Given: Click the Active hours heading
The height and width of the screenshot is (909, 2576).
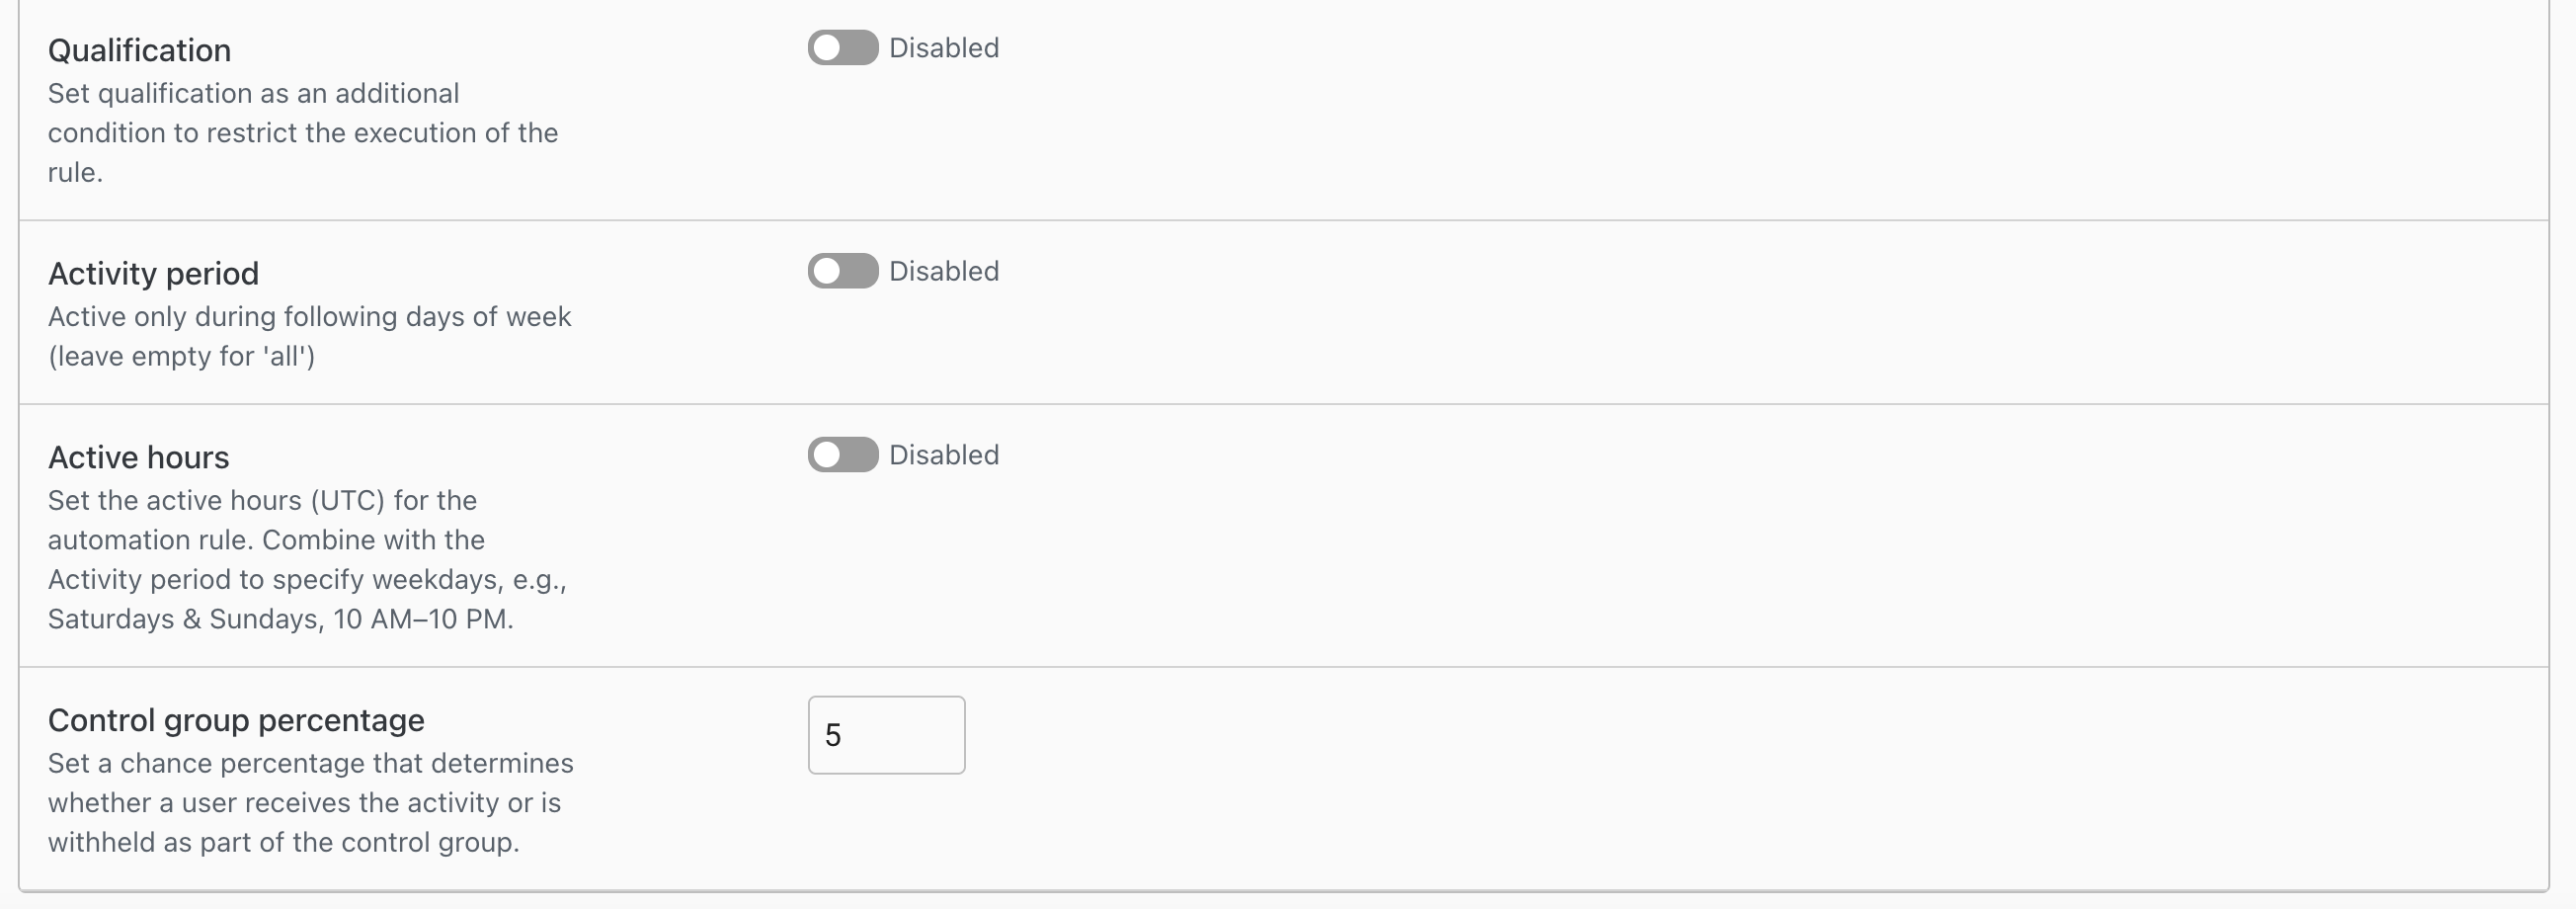Looking at the screenshot, I should pyautogui.click(x=138, y=457).
